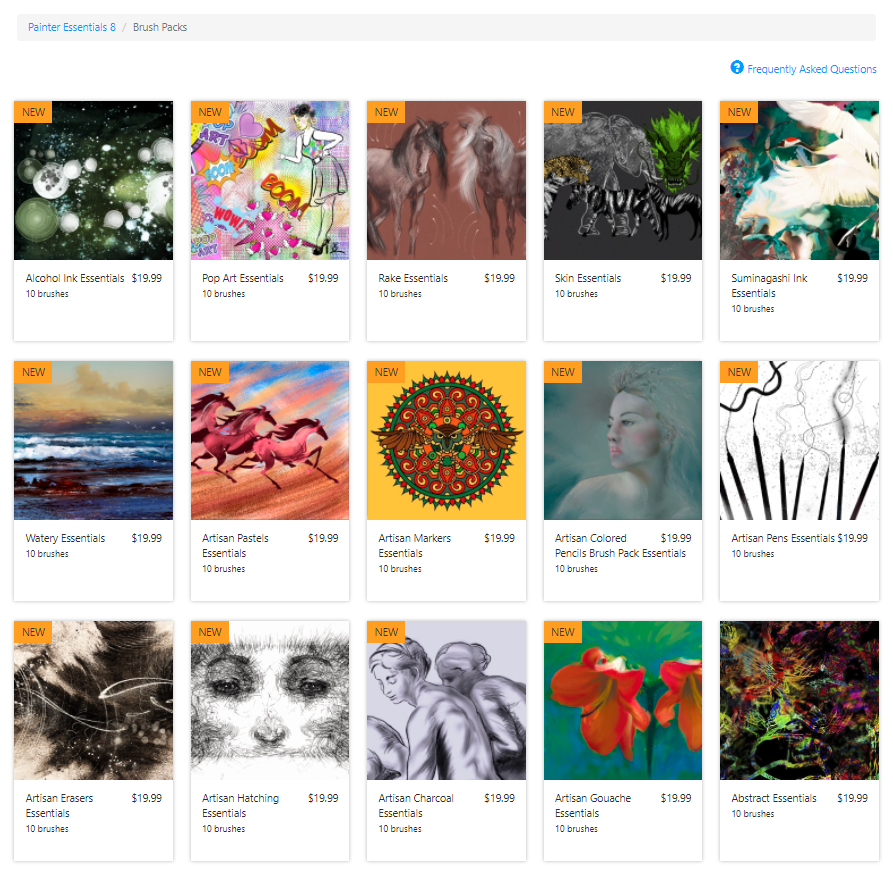Click the Artisan Charcoal Essentials title

pos(416,806)
